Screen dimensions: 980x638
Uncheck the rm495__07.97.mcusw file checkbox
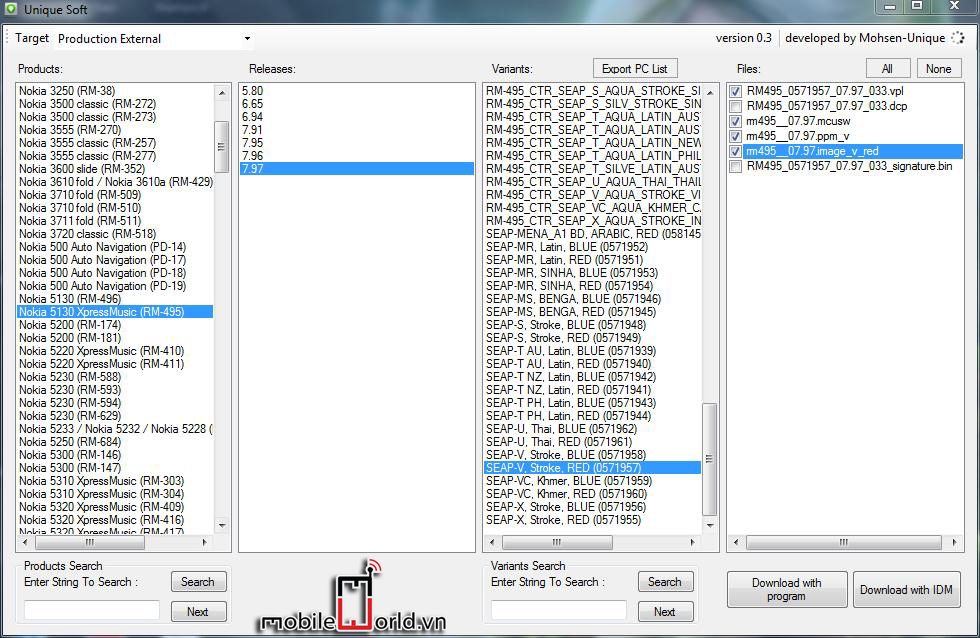tap(736, 121)
